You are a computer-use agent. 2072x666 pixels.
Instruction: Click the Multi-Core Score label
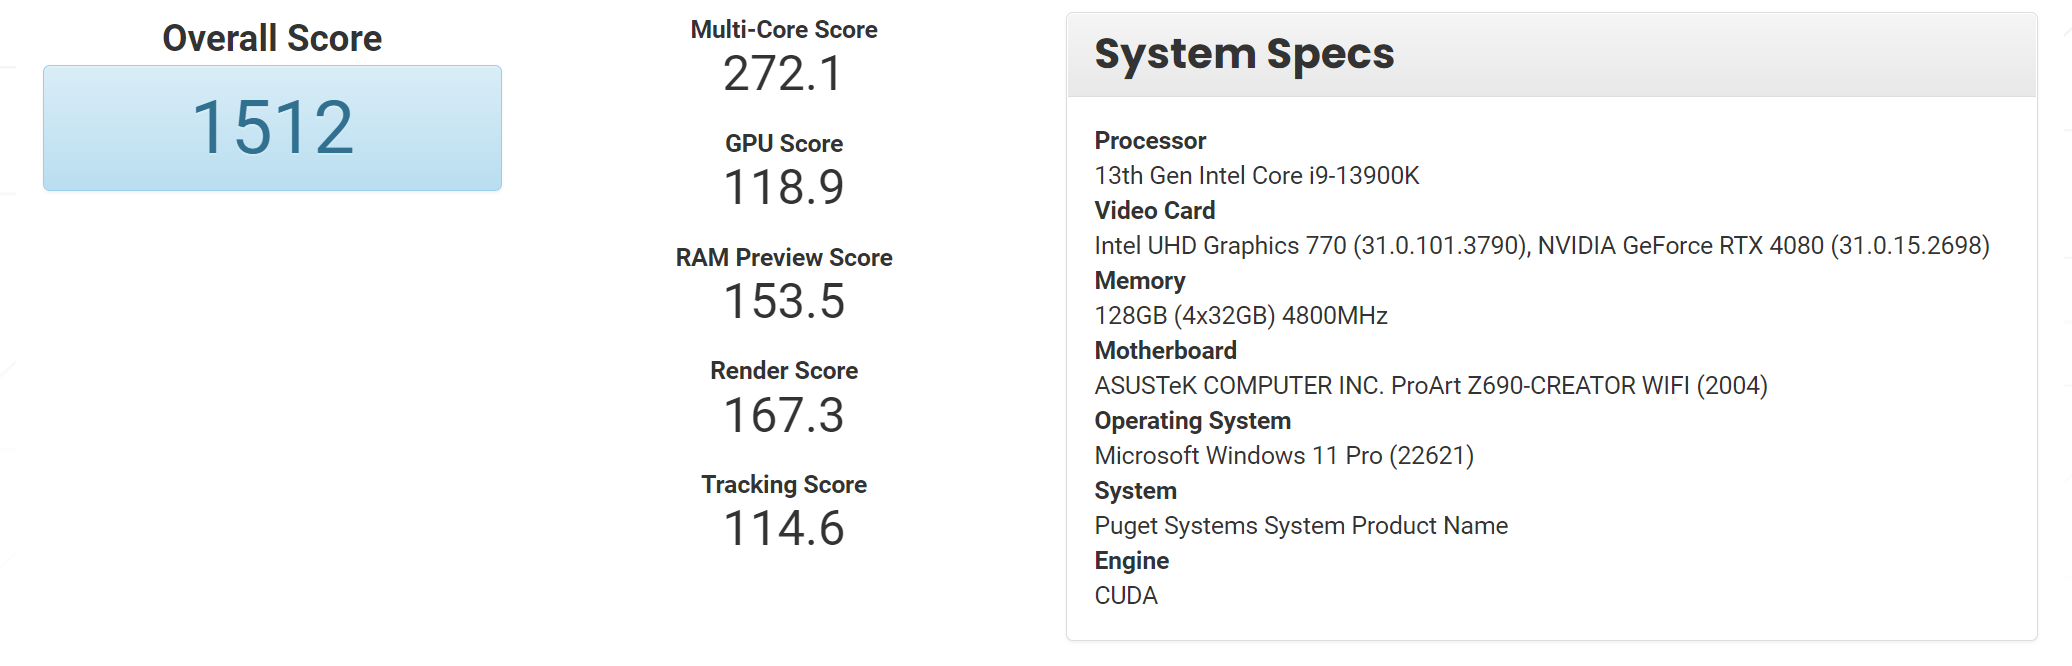[784, 30]
